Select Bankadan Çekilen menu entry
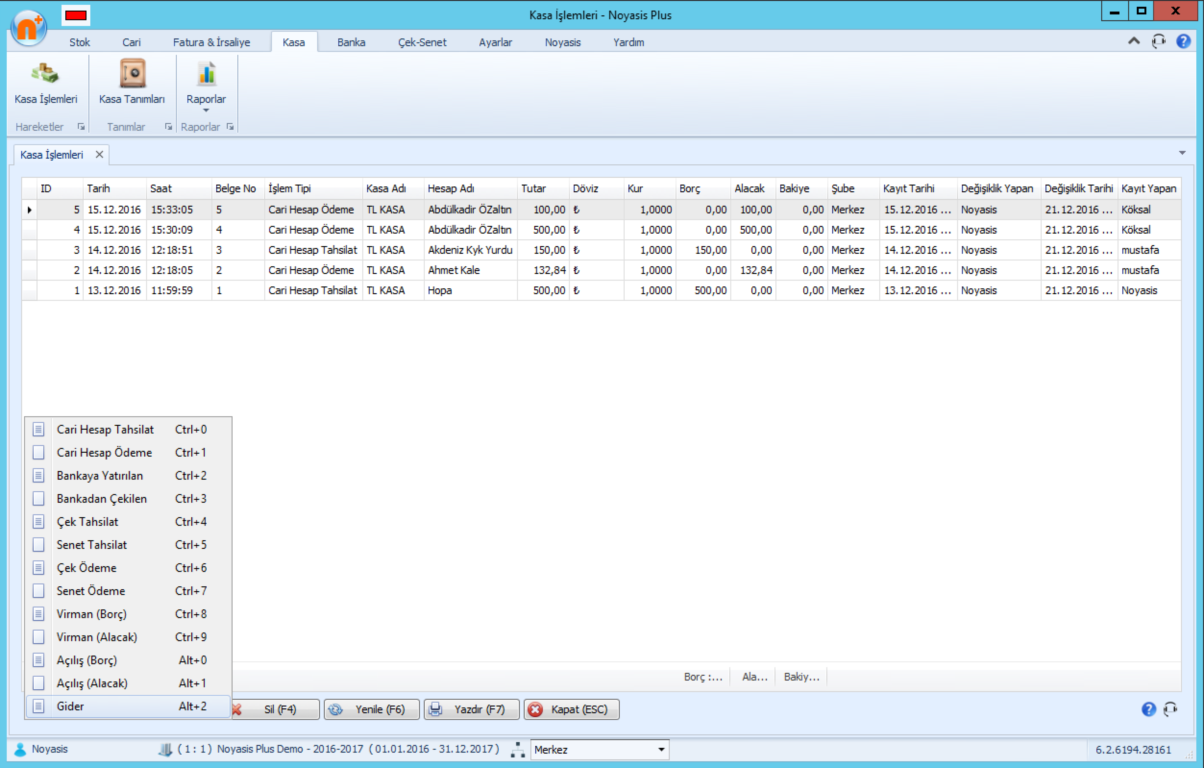Viewport: 1204px width, 768px height. click(x=128, y=499)
